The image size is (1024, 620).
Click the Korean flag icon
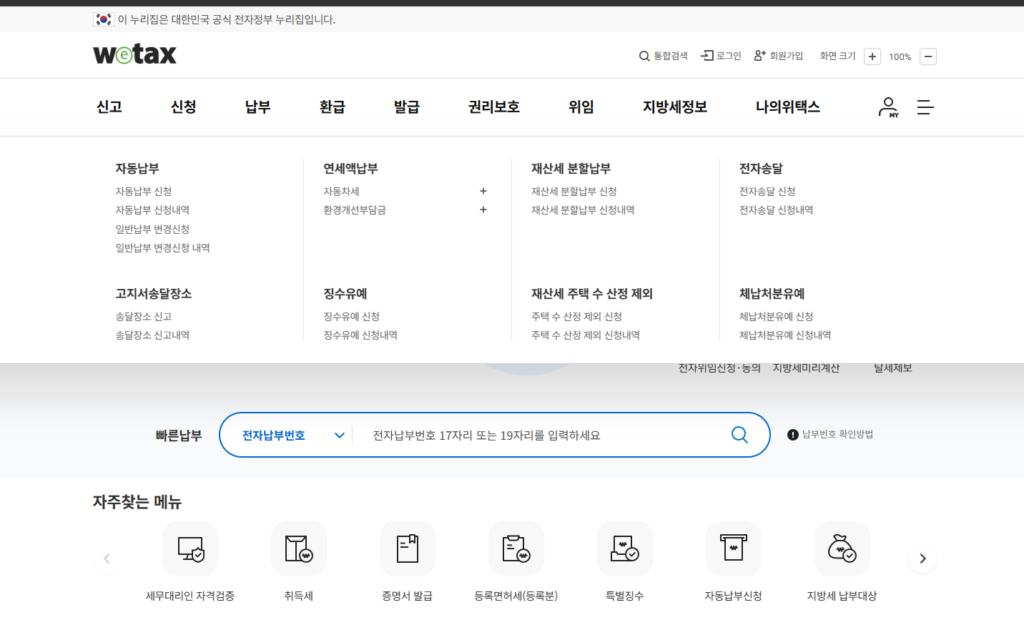pos(103,20)
